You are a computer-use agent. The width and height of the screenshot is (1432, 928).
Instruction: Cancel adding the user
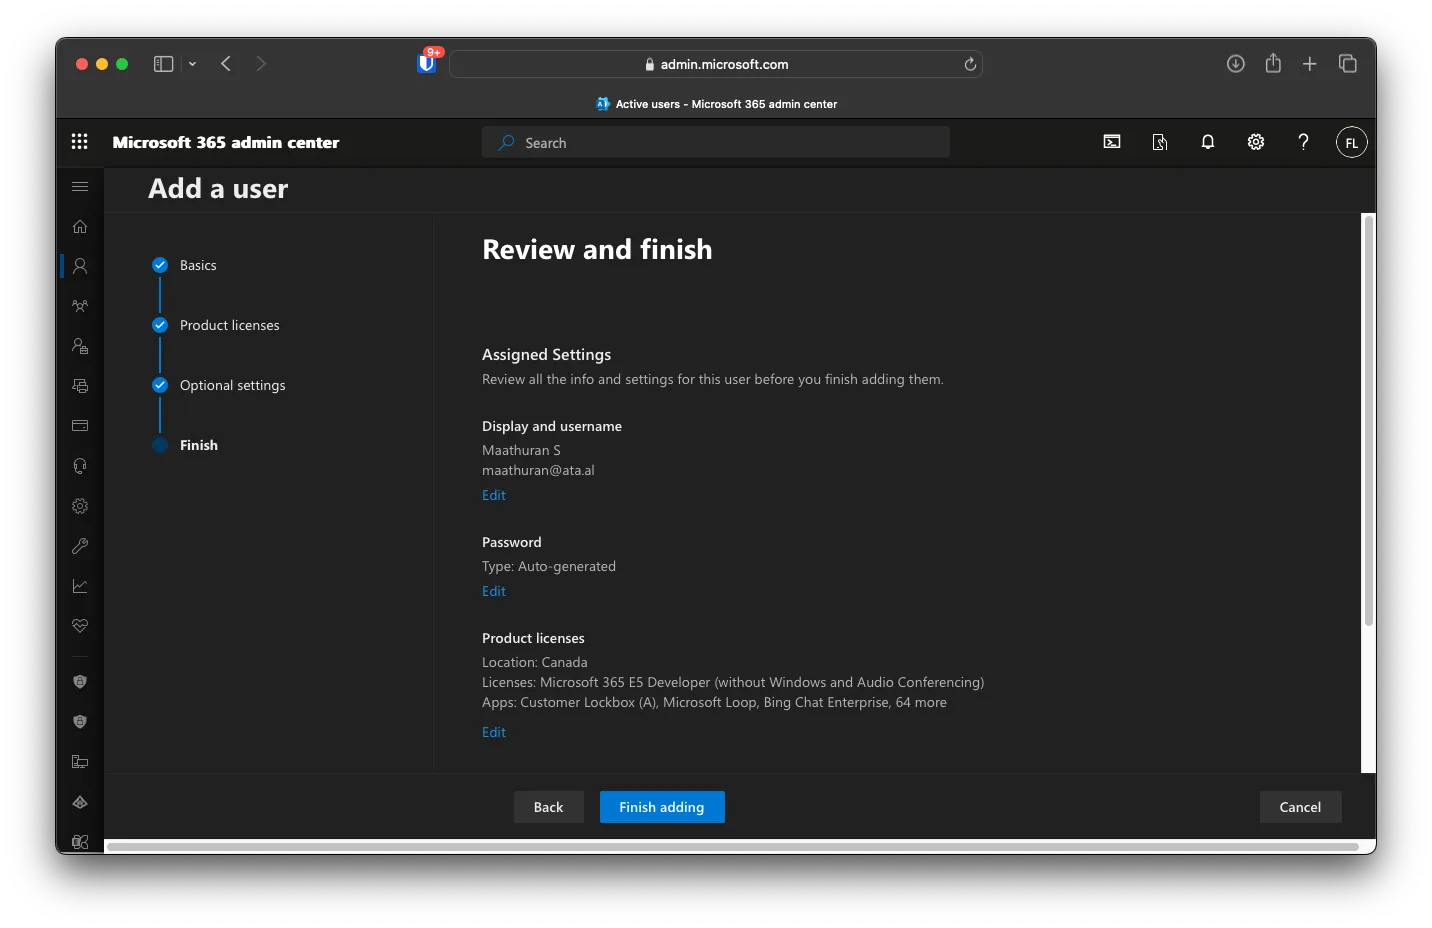click(1300, 807)
